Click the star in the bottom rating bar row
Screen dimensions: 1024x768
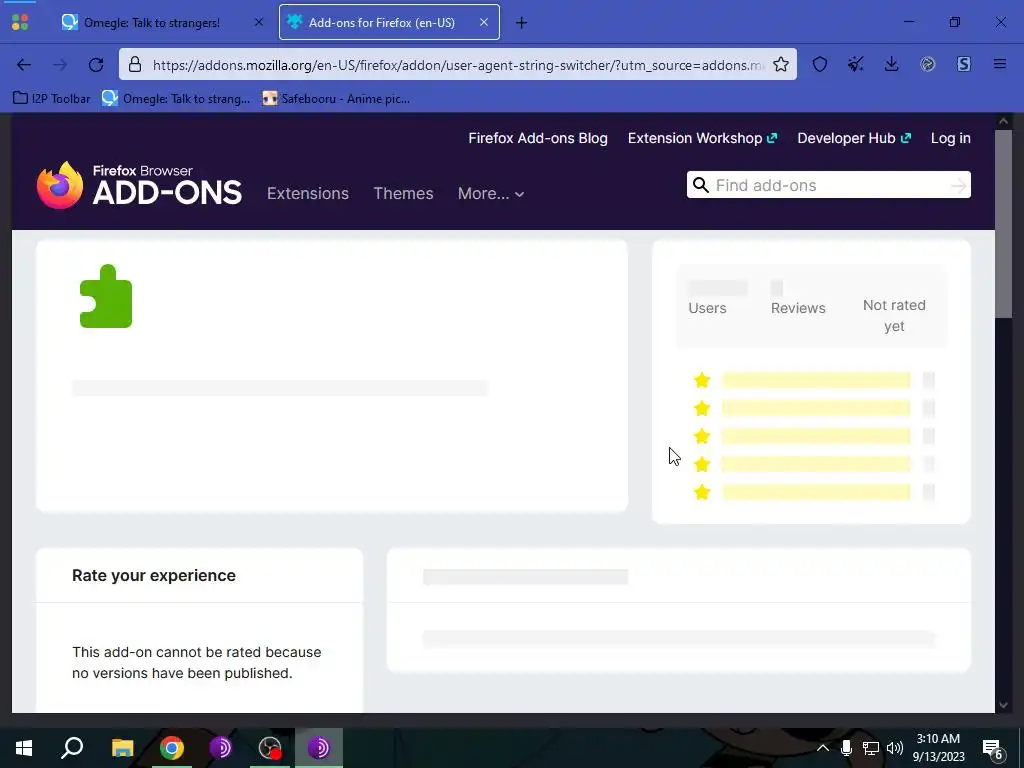[702, 492]
